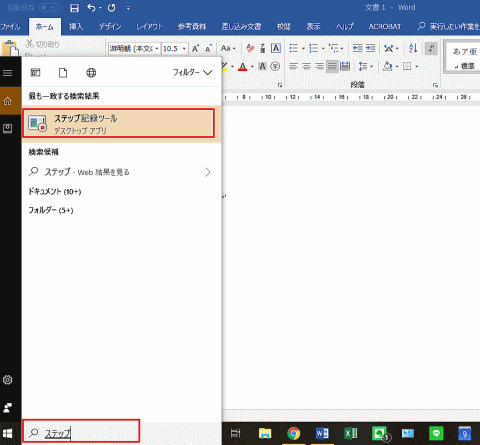Apply enclosed character circle icon
This screenshot has width=480, height=445.
(x=275, y=66)
